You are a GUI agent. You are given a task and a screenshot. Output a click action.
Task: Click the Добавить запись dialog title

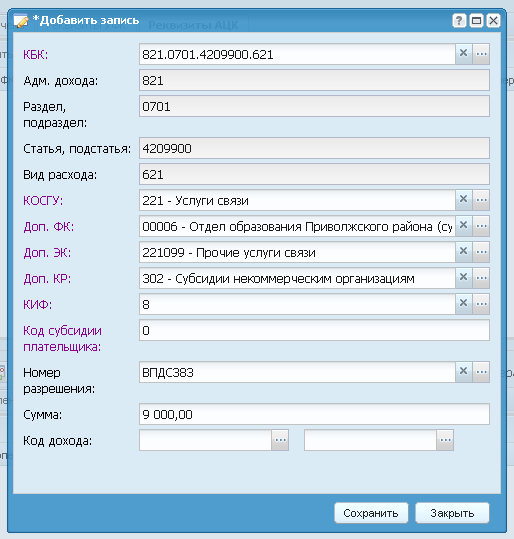86,20
